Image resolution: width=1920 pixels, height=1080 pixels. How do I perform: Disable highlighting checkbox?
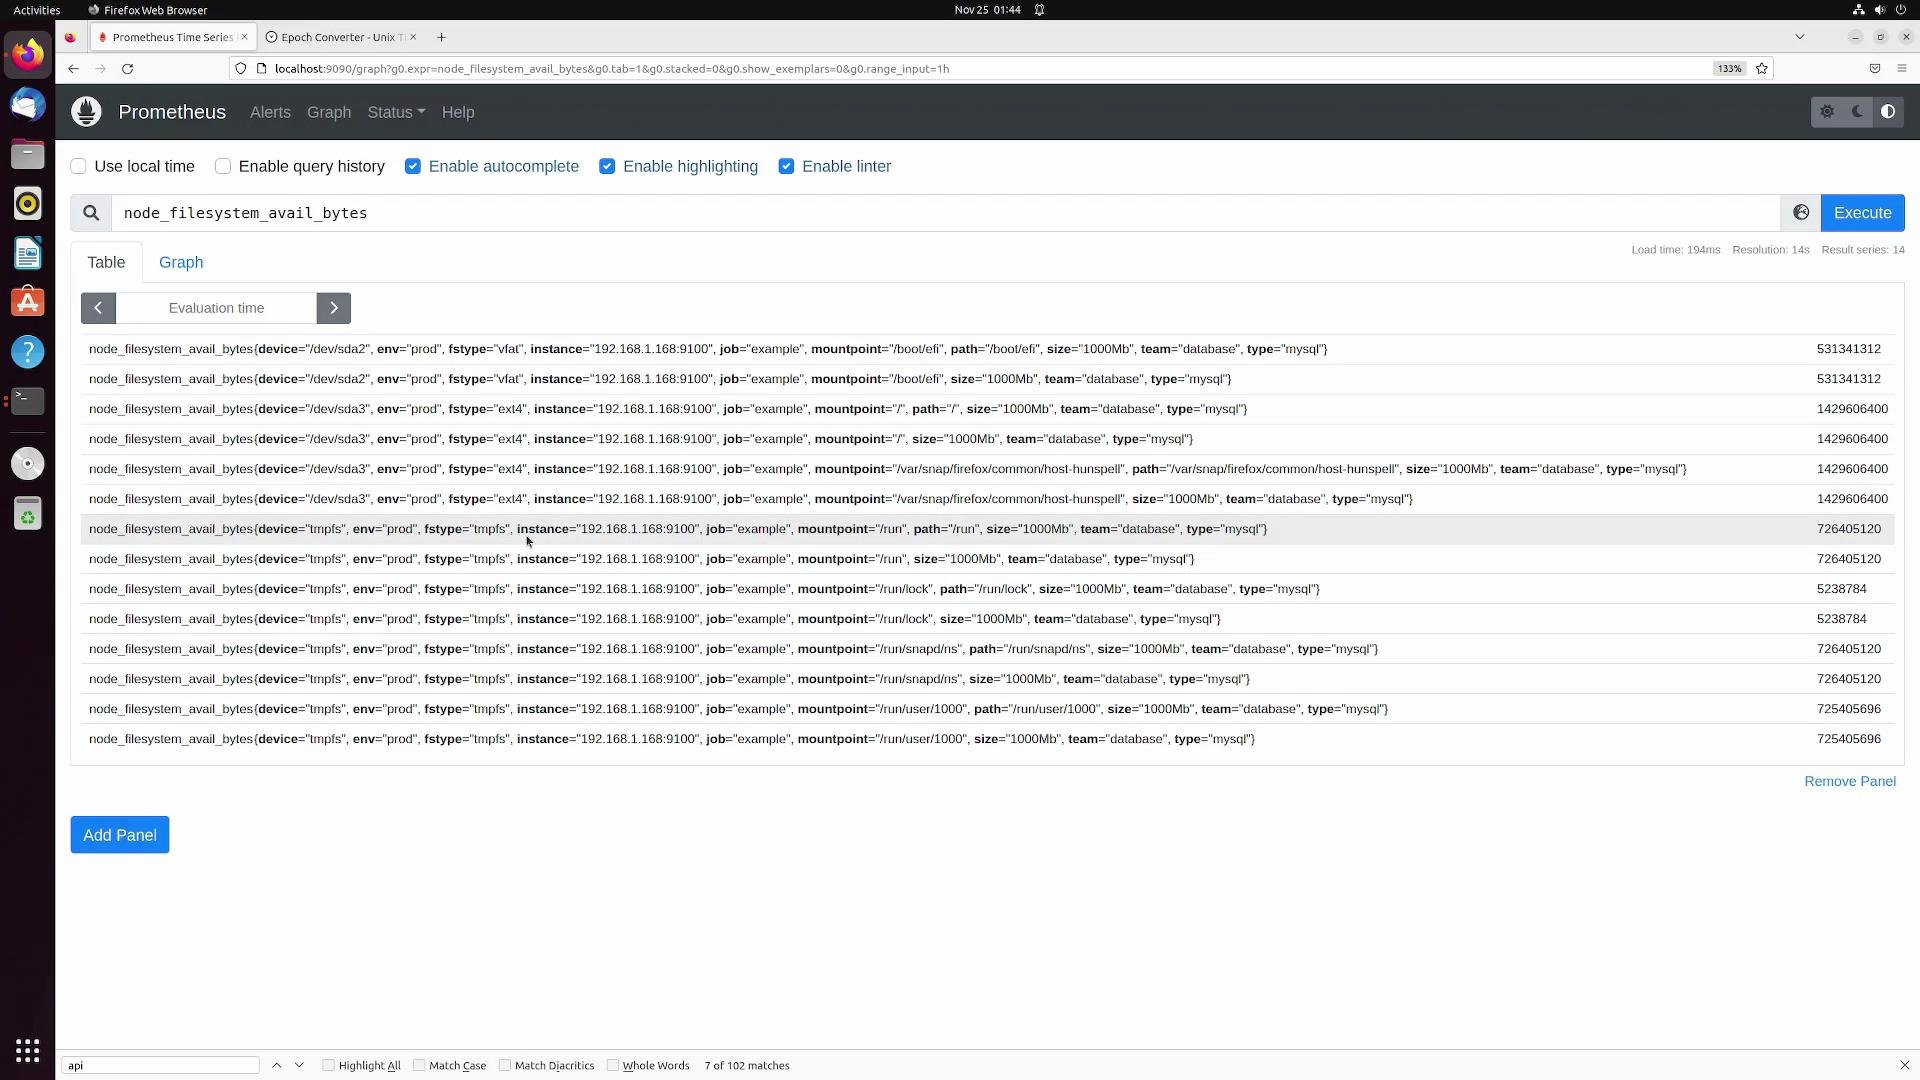tap(607, 167)
